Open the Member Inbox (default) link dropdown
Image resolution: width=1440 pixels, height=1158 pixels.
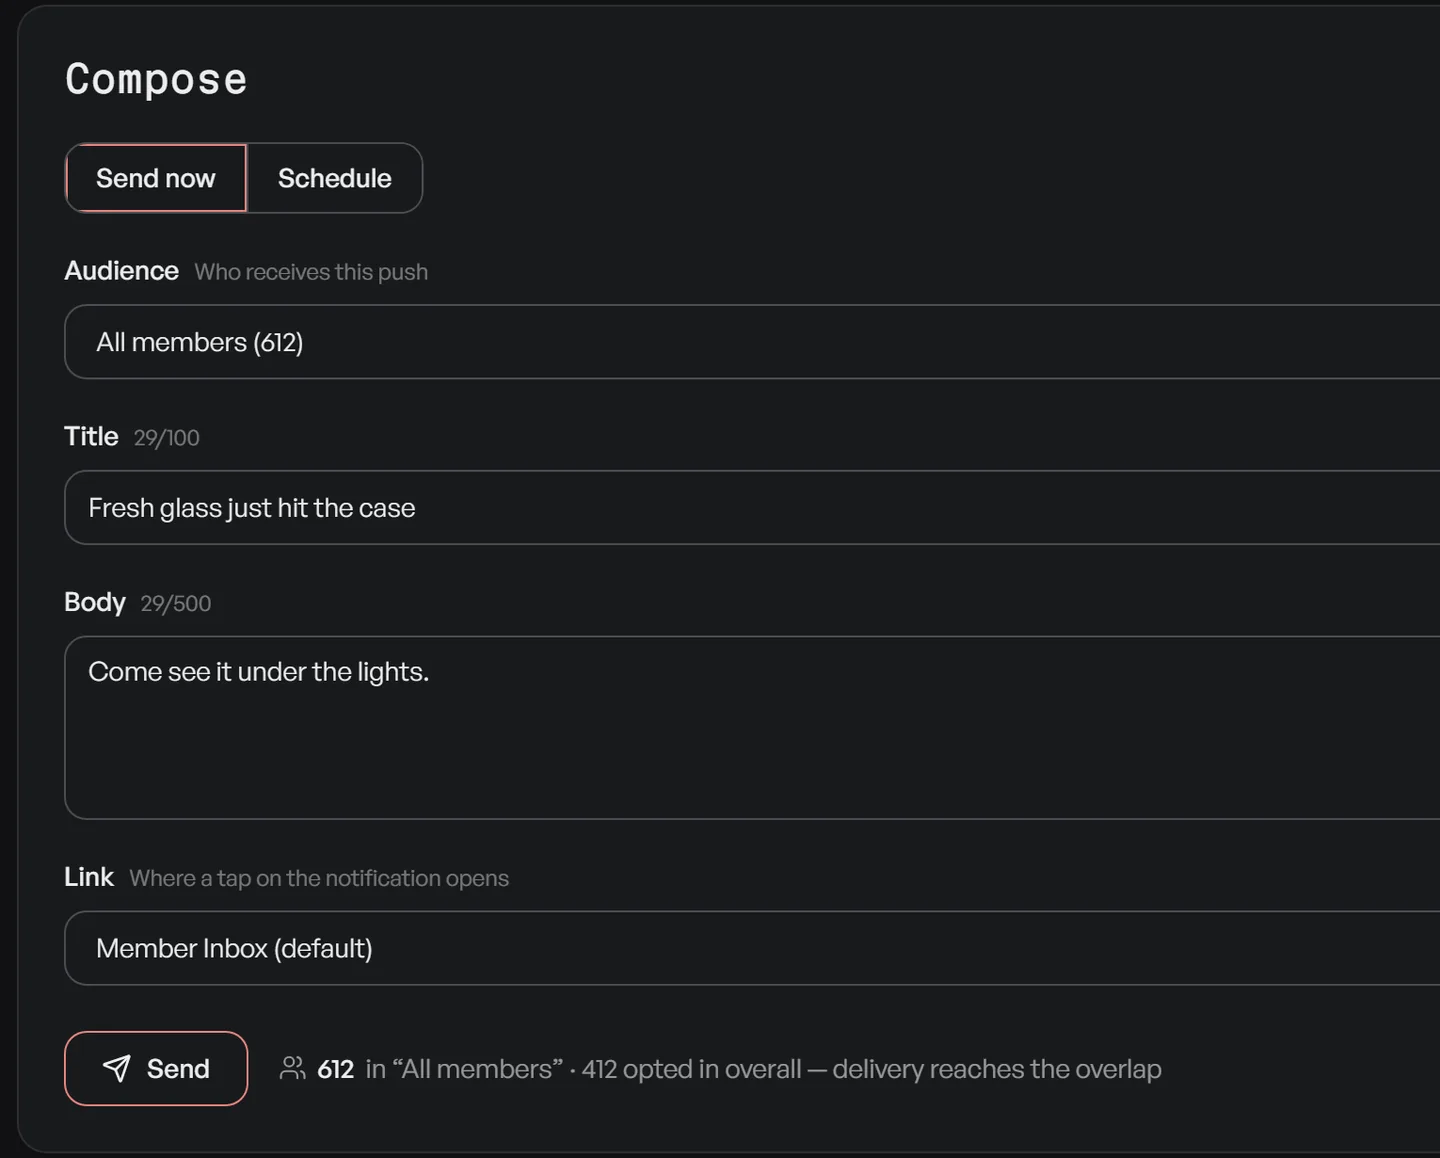(752, 948)
